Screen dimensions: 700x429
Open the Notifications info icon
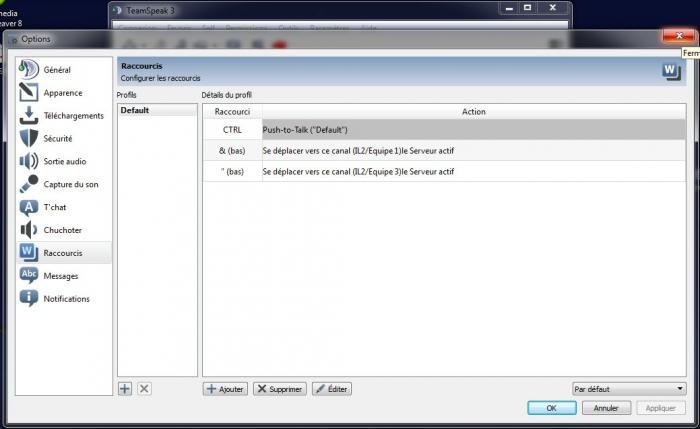[x=29, y=298]
